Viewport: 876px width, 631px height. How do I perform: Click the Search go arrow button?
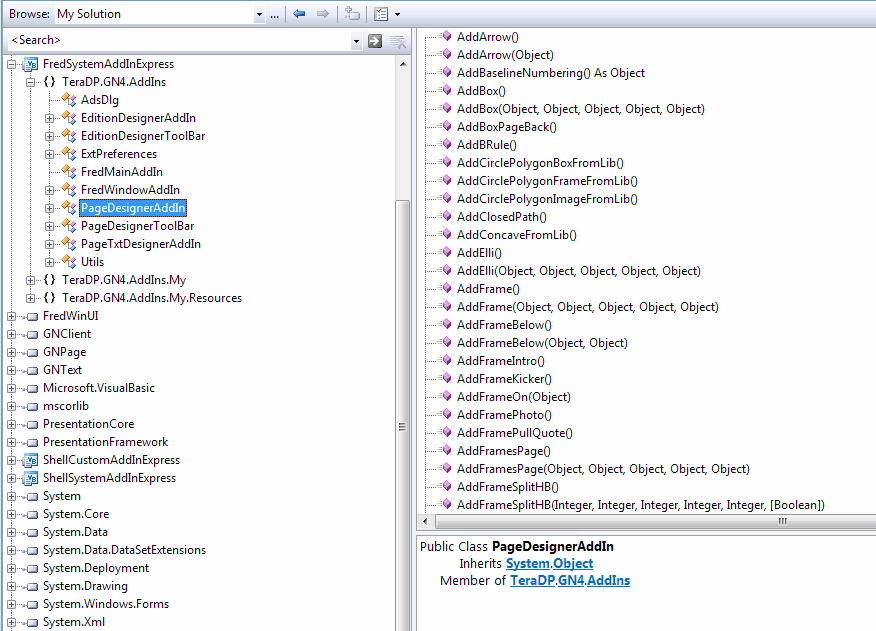click(x=375, y=41)
